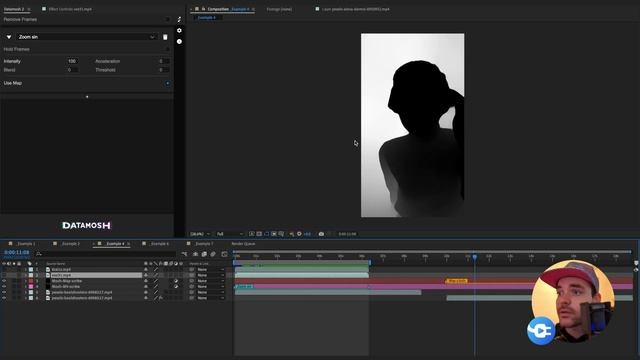Toggle visibility eye of layer 4
Screen dimensions: 640x360
tap(4, 287)
